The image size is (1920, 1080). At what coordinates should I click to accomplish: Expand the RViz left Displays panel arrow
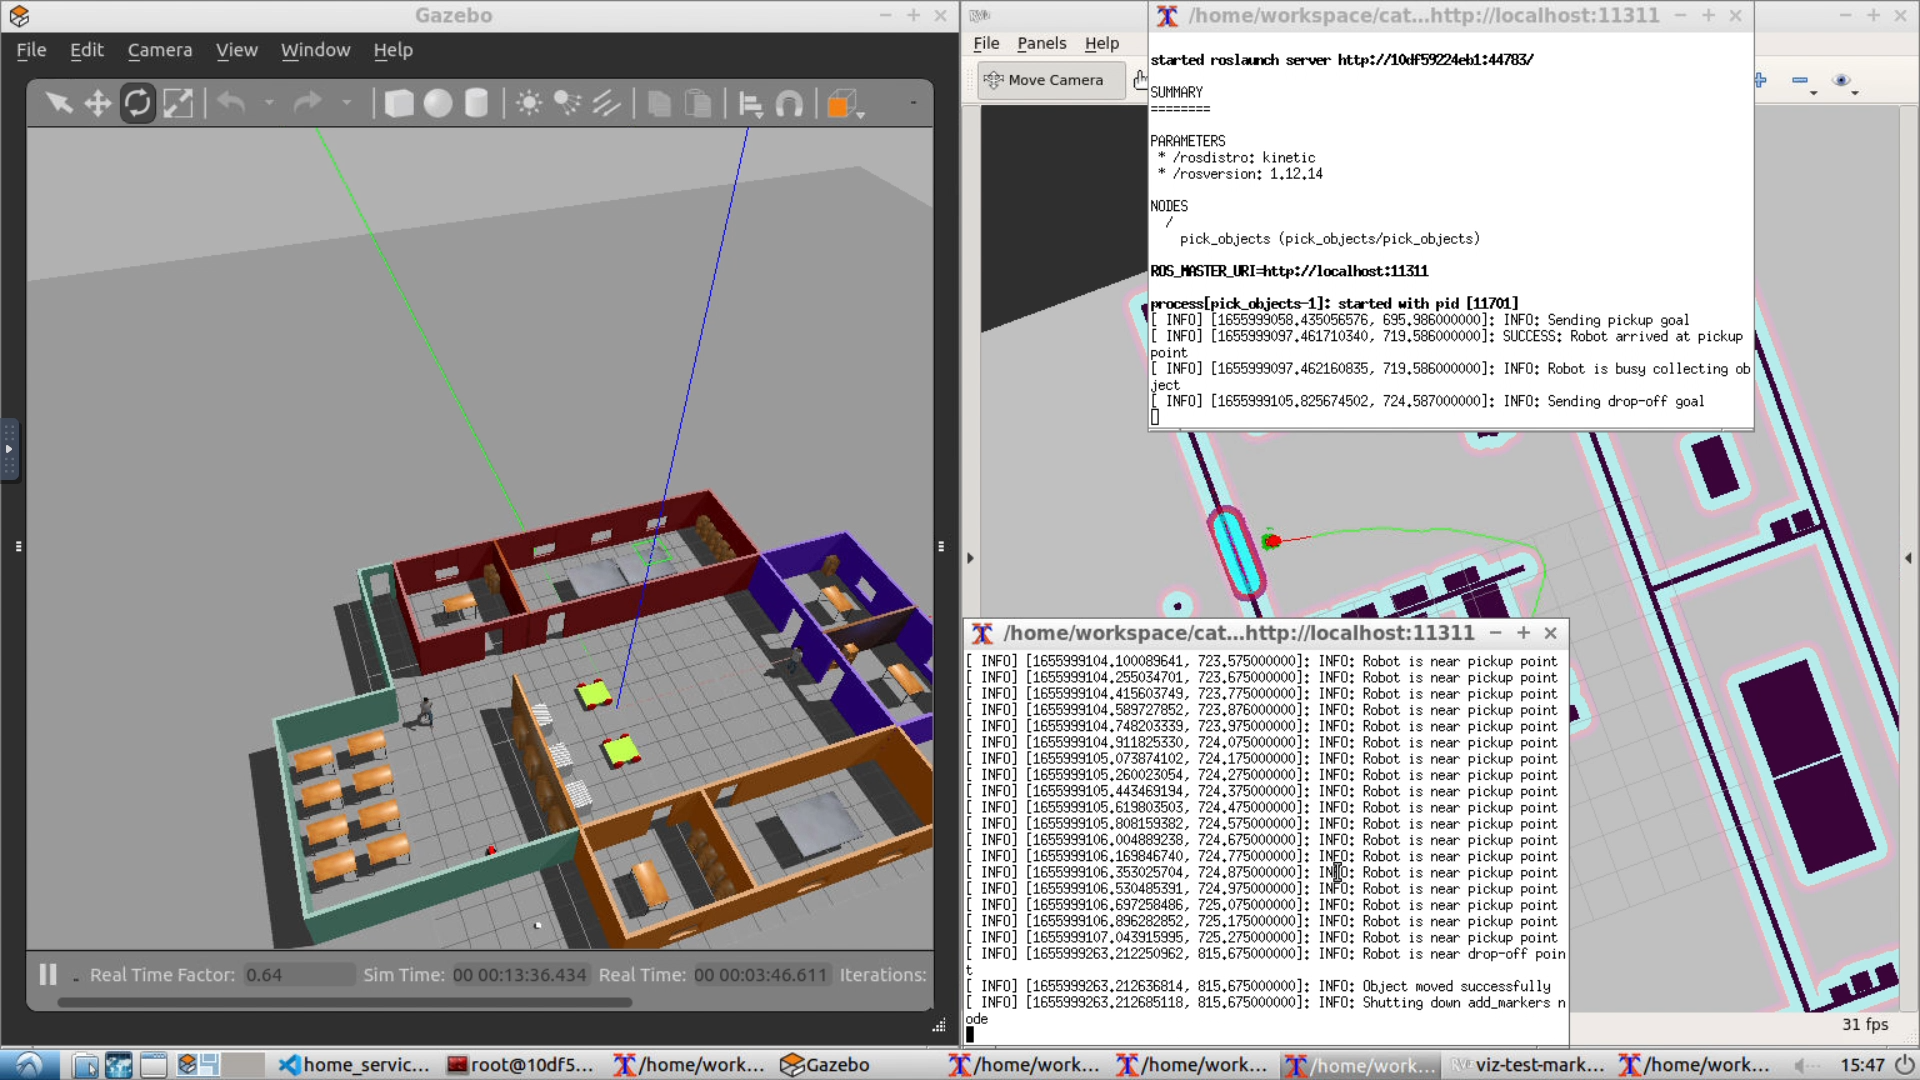970,558
